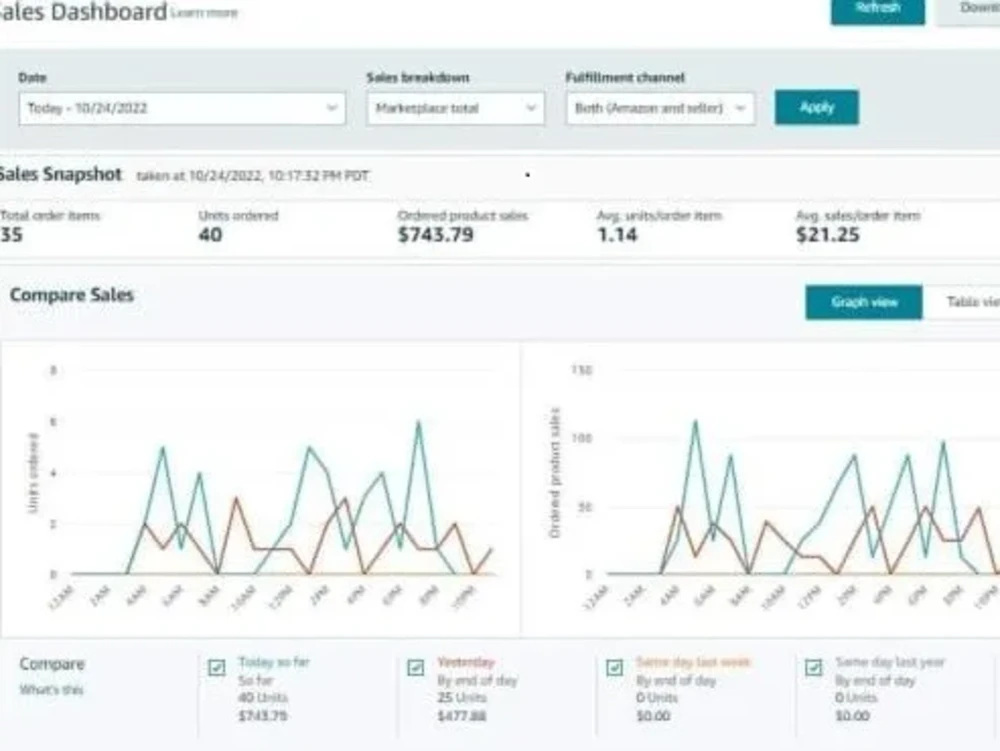Toggle the Same day last week checkbox

click(614, 667)
